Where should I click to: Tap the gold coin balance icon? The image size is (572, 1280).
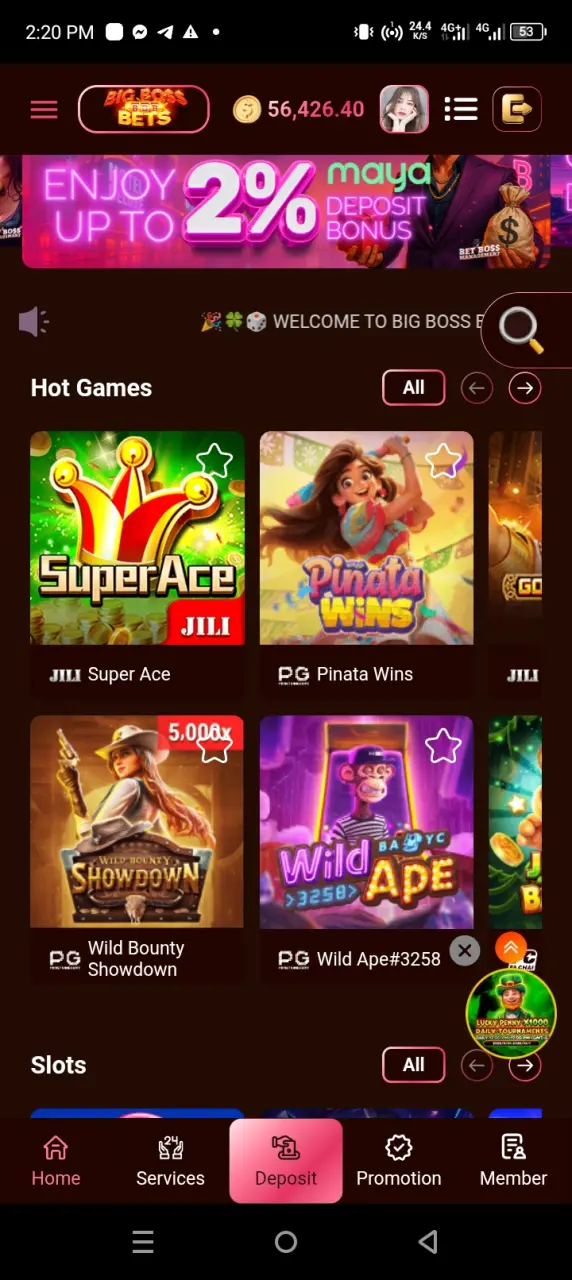[247, 110]
